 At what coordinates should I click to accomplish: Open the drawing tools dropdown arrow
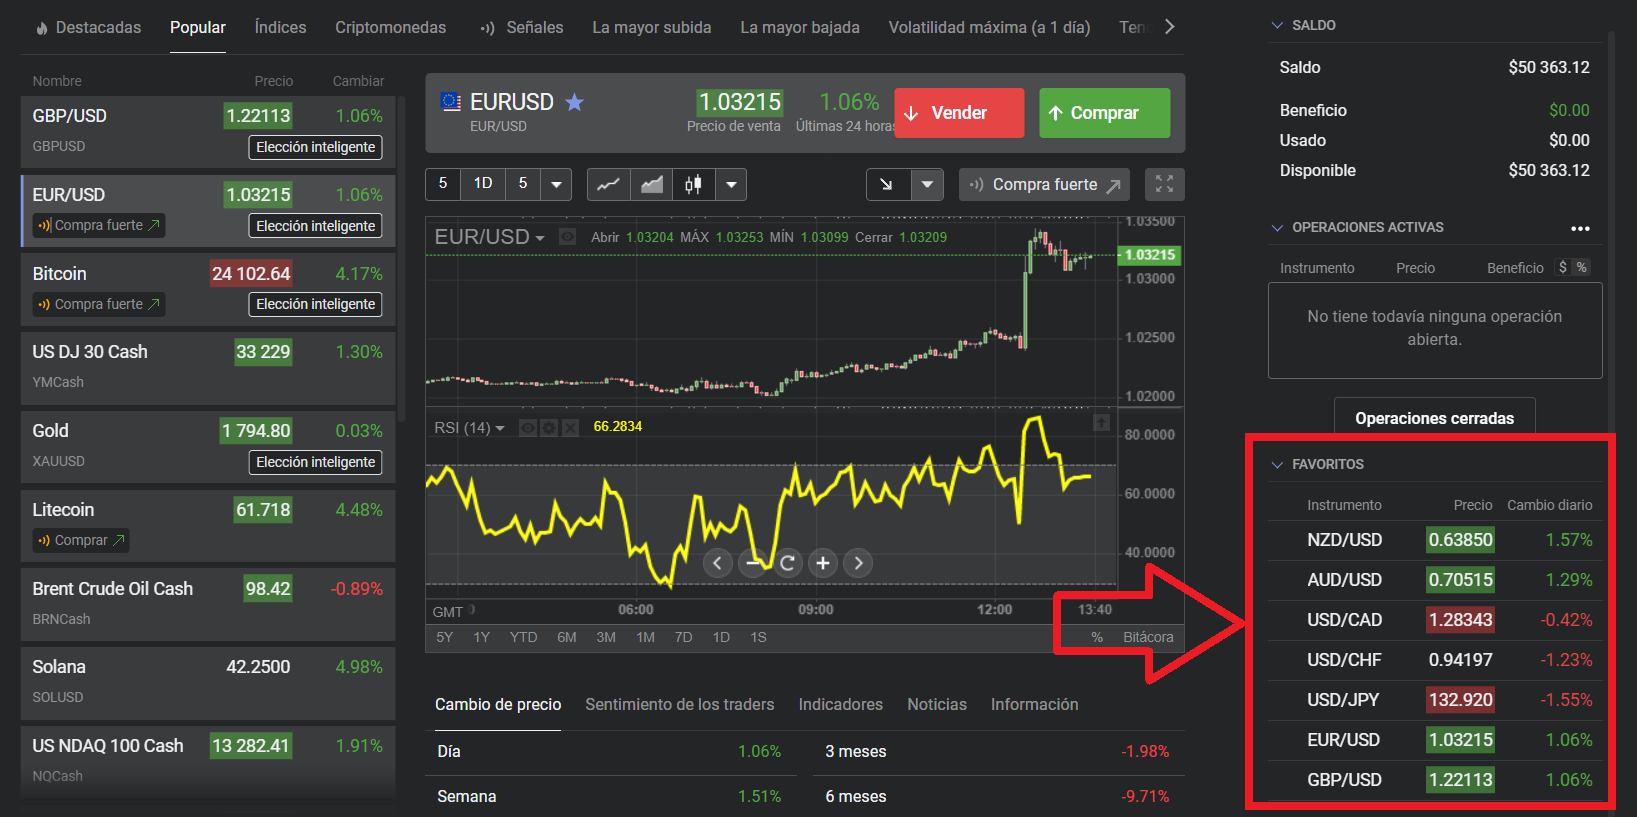click(927, 185)
